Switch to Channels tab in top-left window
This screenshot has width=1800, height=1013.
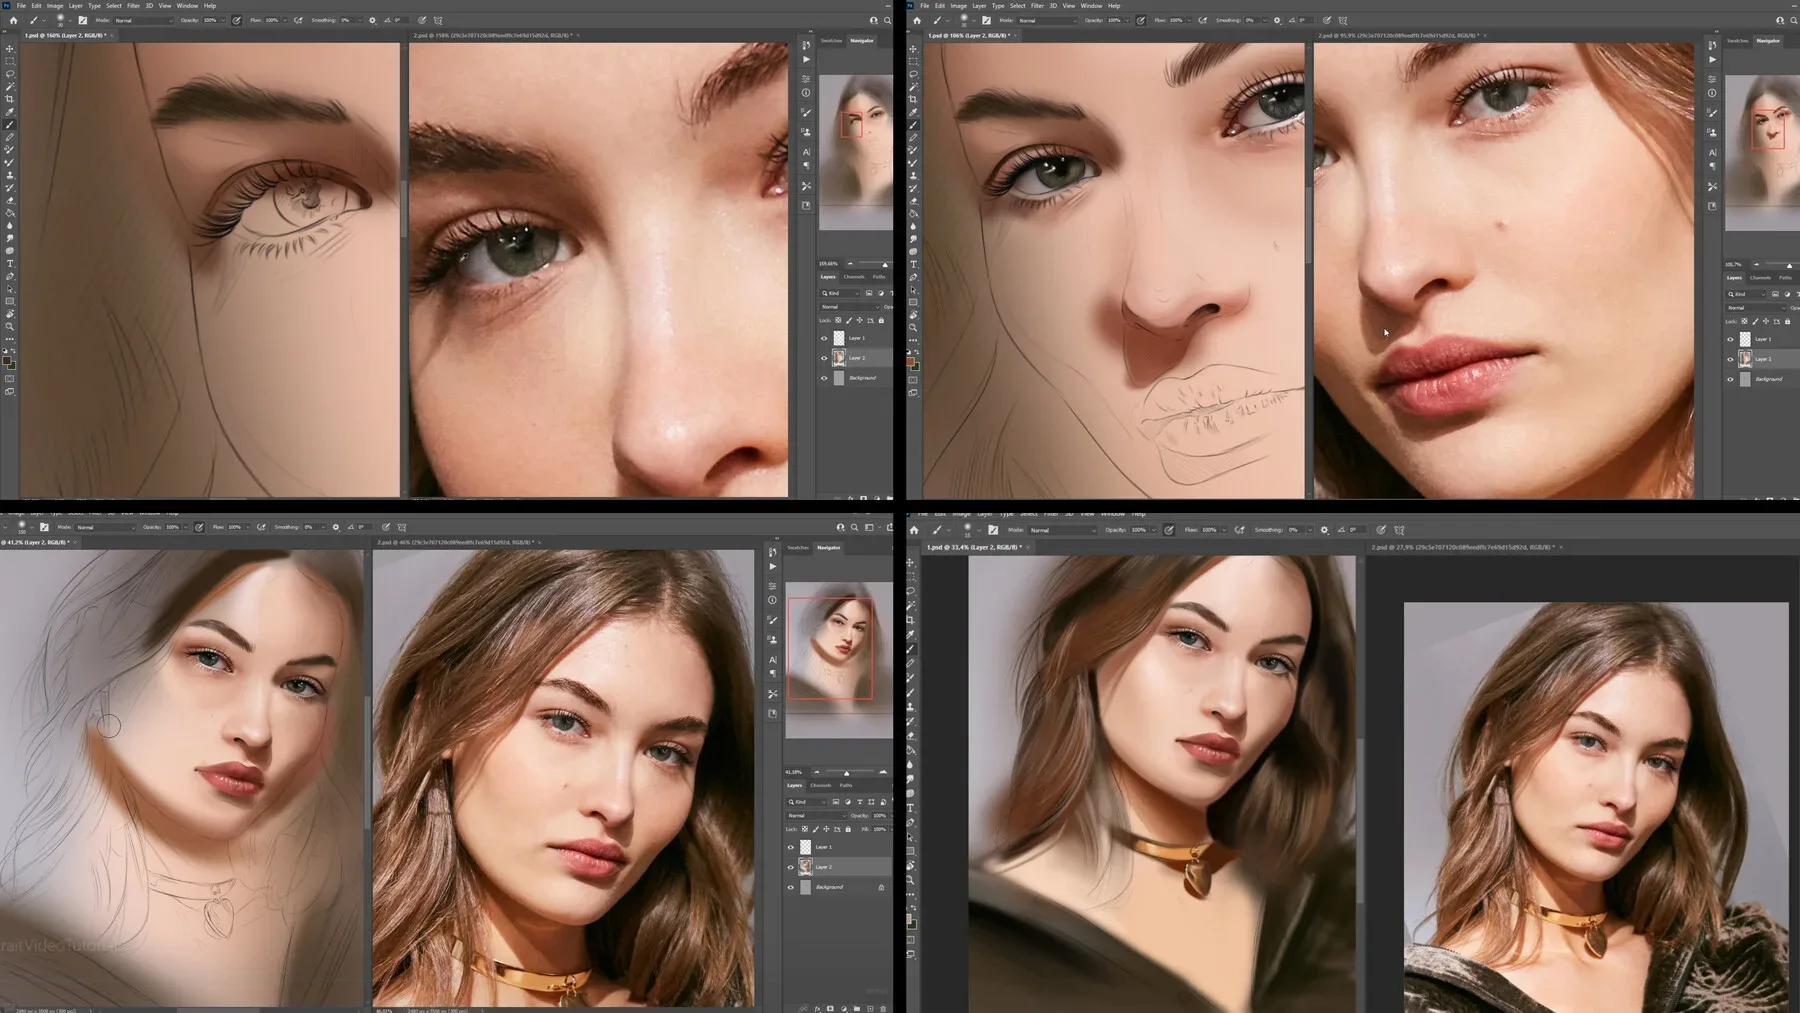854,277
